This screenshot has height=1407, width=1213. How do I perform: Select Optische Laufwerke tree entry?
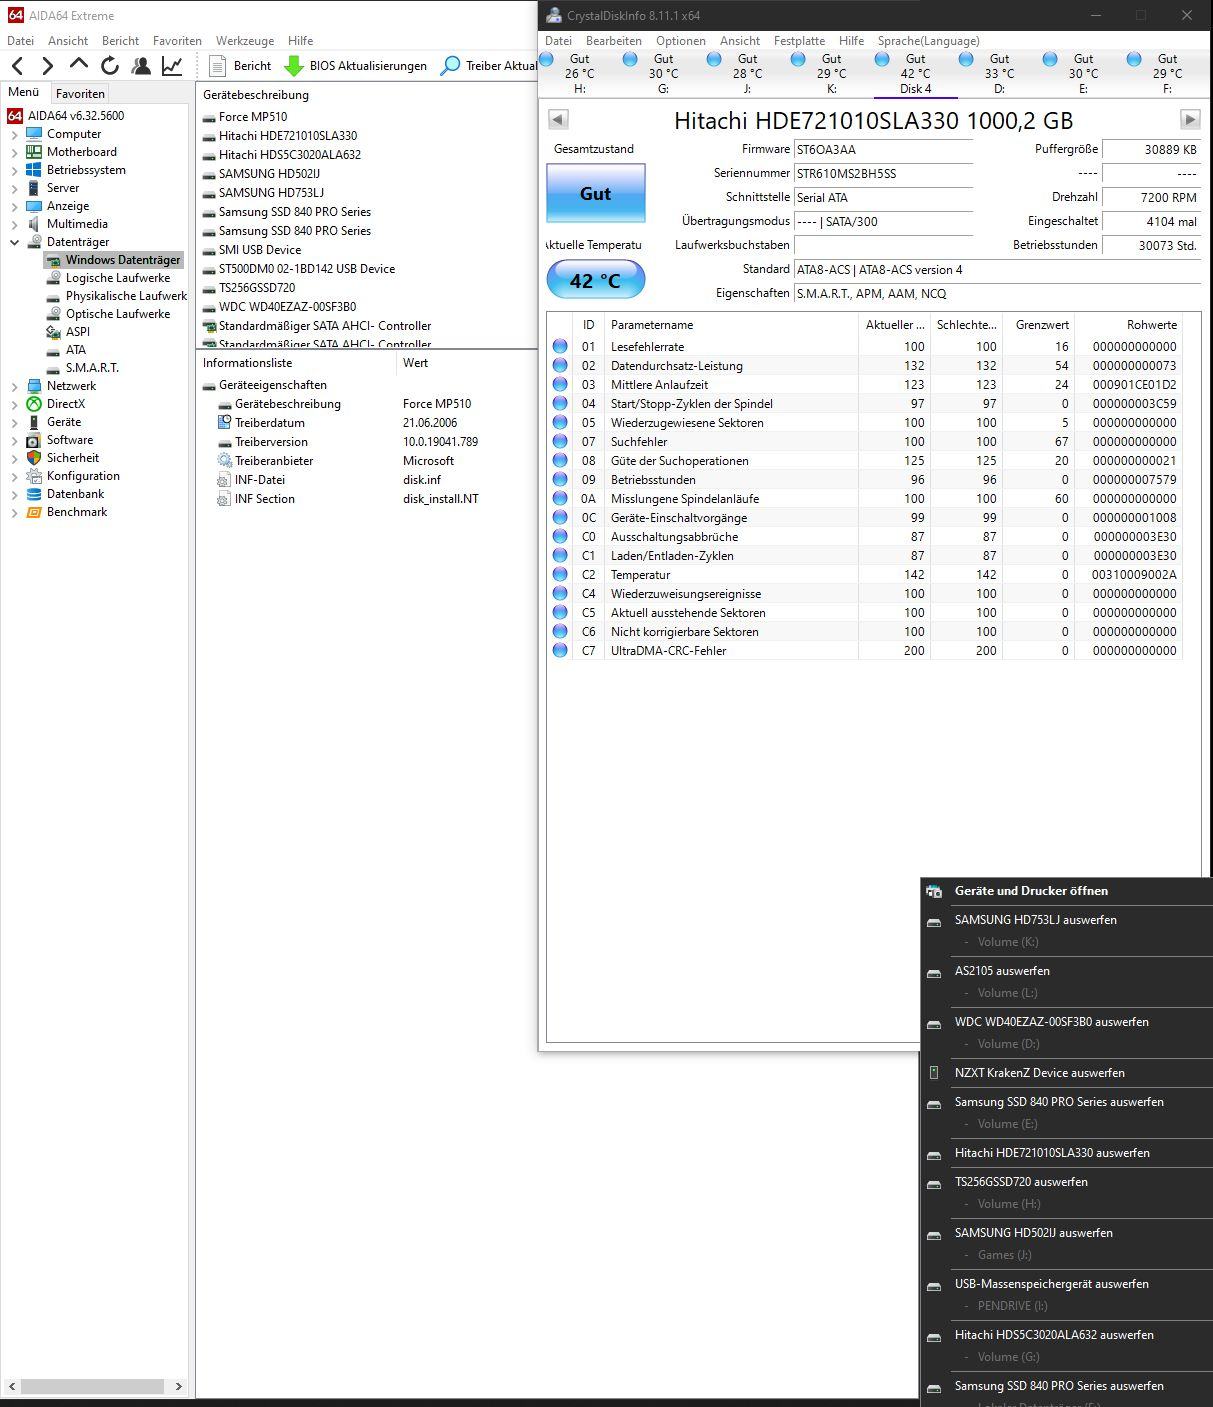[x=118, y=314]
